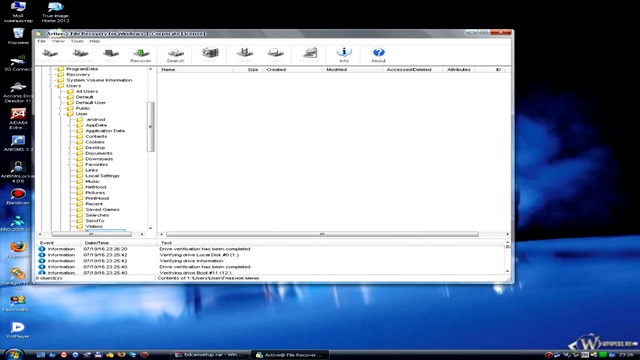Sort file list by Size column
Viewport: 640px width, 360px height.
[248, 70]
